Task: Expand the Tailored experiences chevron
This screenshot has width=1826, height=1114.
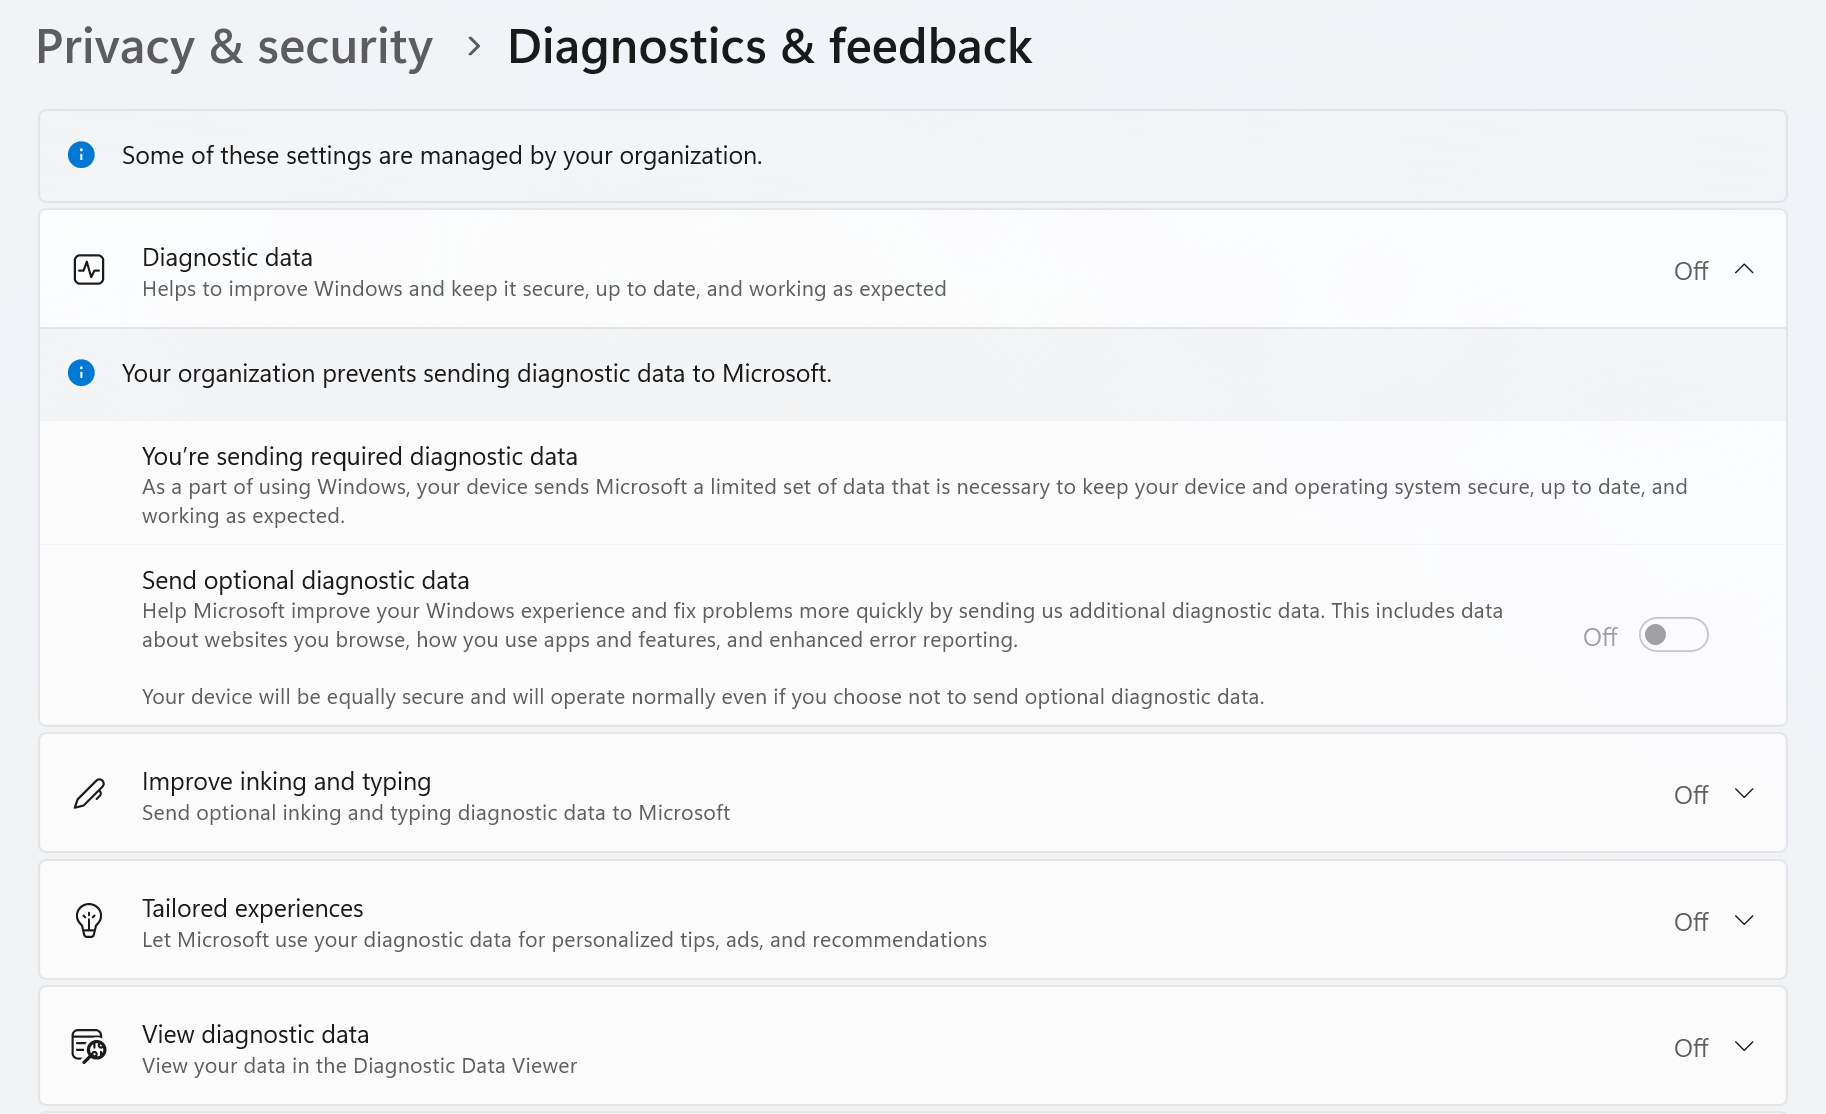Action: (x=1744, y=921)
